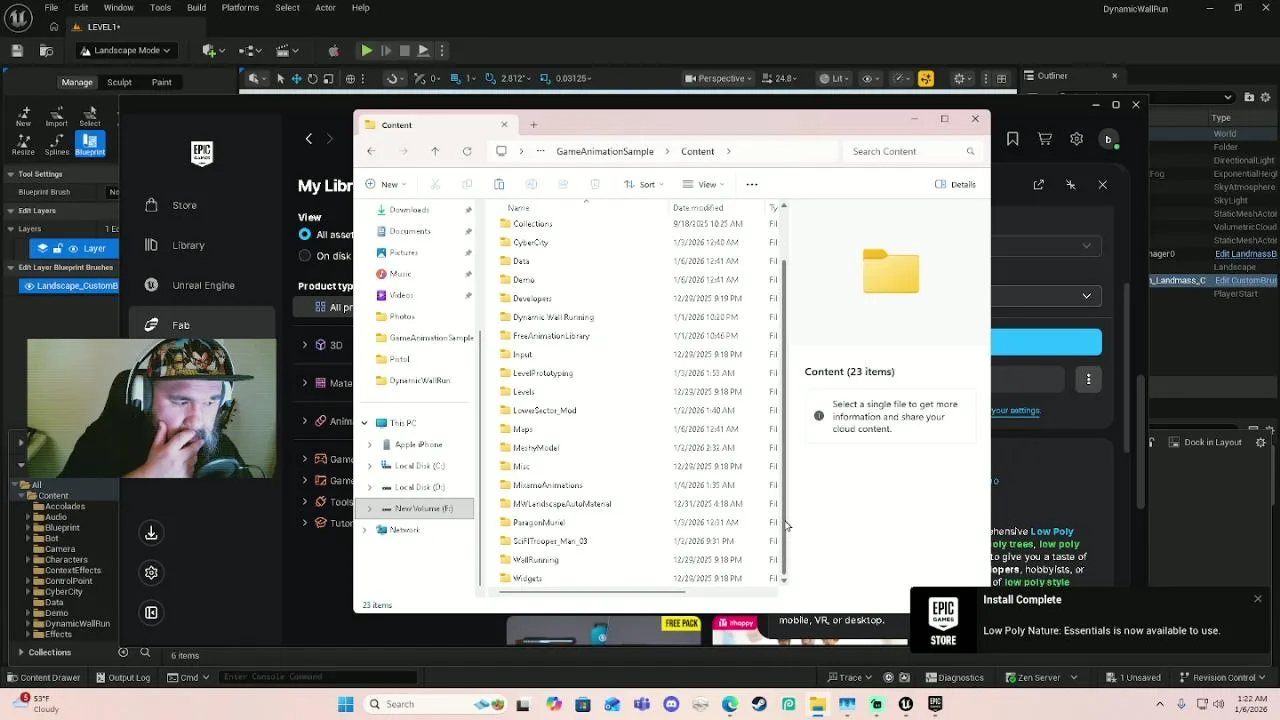This screenshot has width=1280, height=720.
Task: Save current level using the floppy disk icon
Action: click(17, 50)
